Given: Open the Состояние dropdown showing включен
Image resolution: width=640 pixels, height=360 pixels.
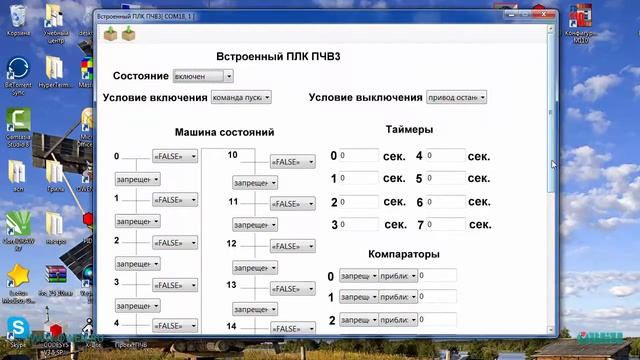Looking at the screenshot, I should click(203, 76).
